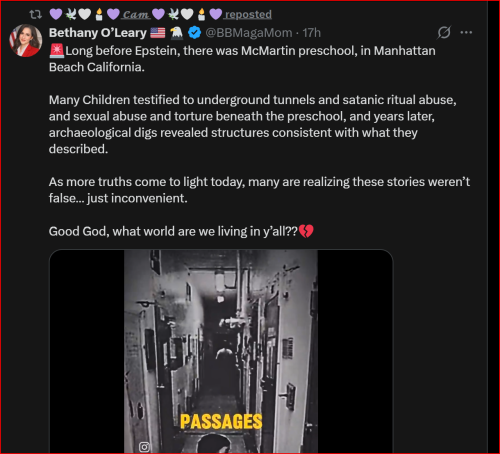Open the three-dot More options menu
Viewport: 500px width, 454px height.
(x=466, y=32)
